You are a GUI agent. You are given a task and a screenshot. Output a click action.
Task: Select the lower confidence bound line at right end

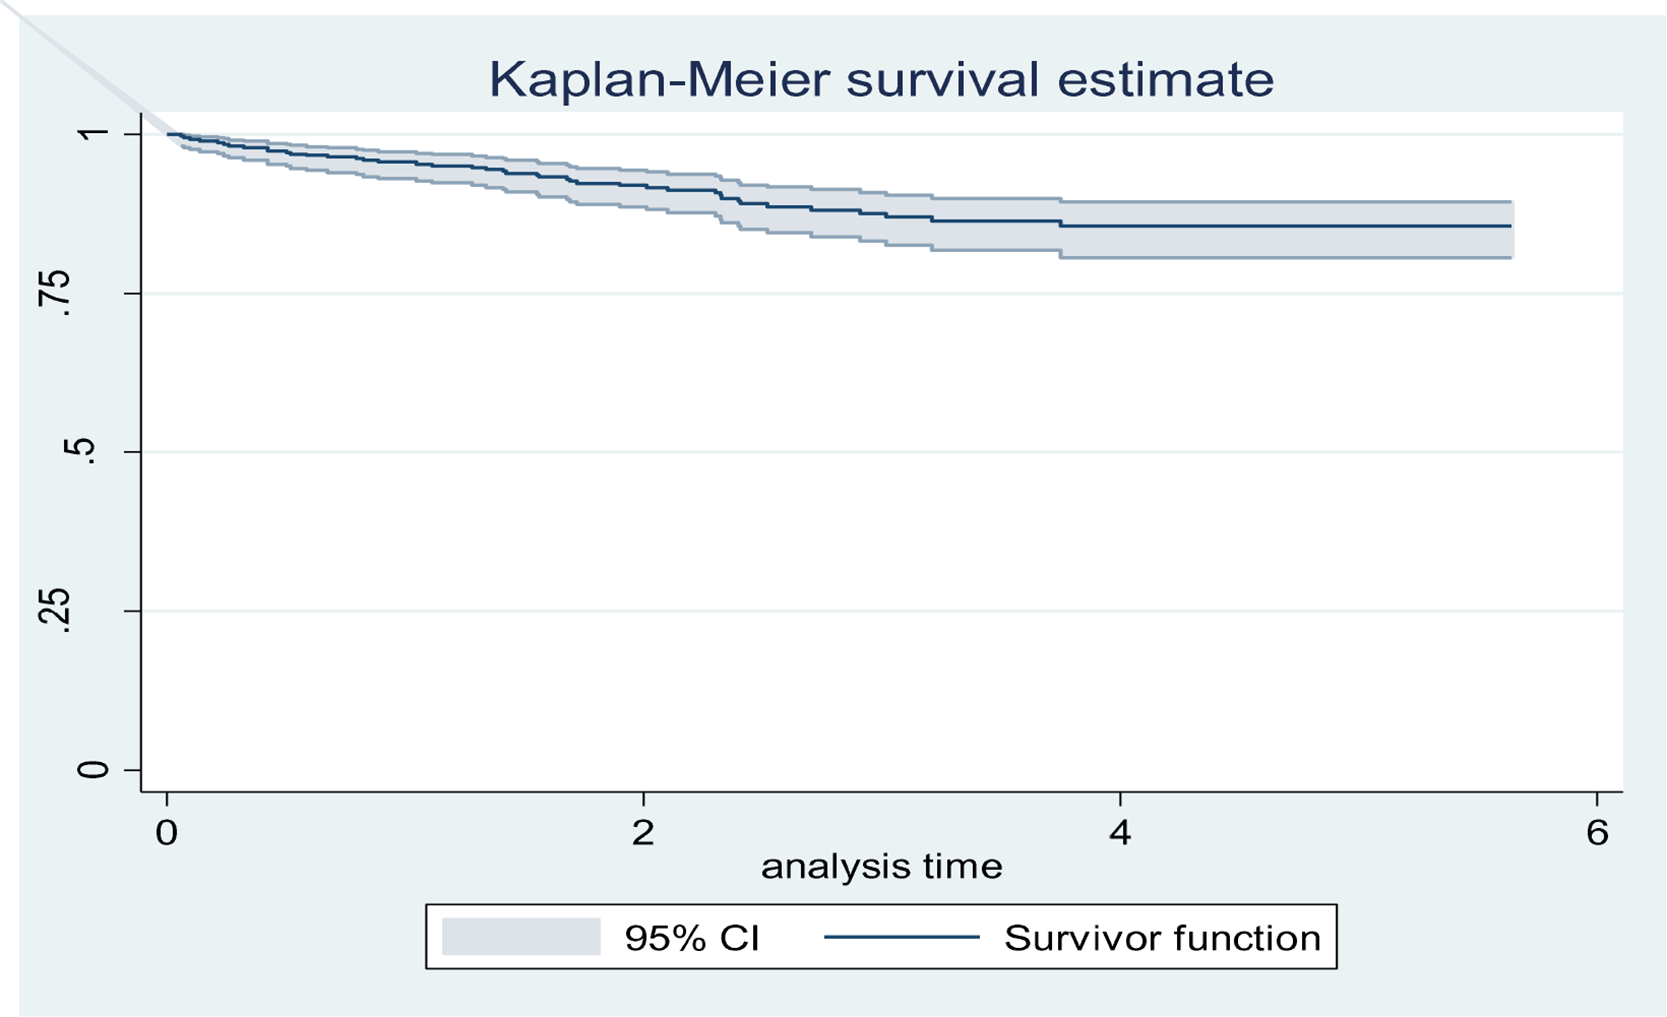(1510, 258)
